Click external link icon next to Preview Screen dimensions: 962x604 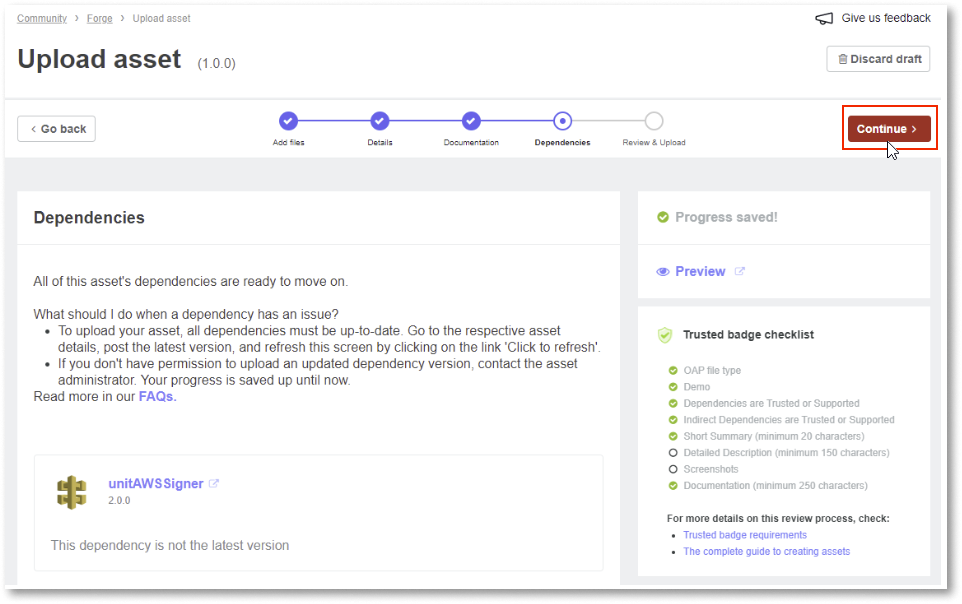tap(740, 271)
